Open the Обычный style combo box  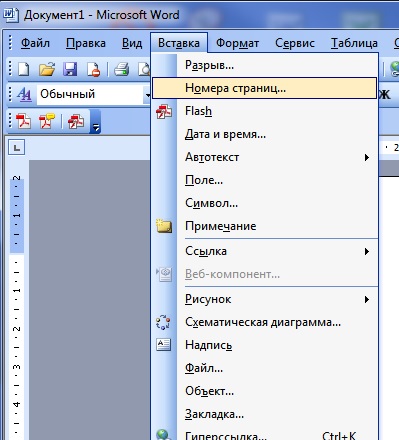(95, 94)
